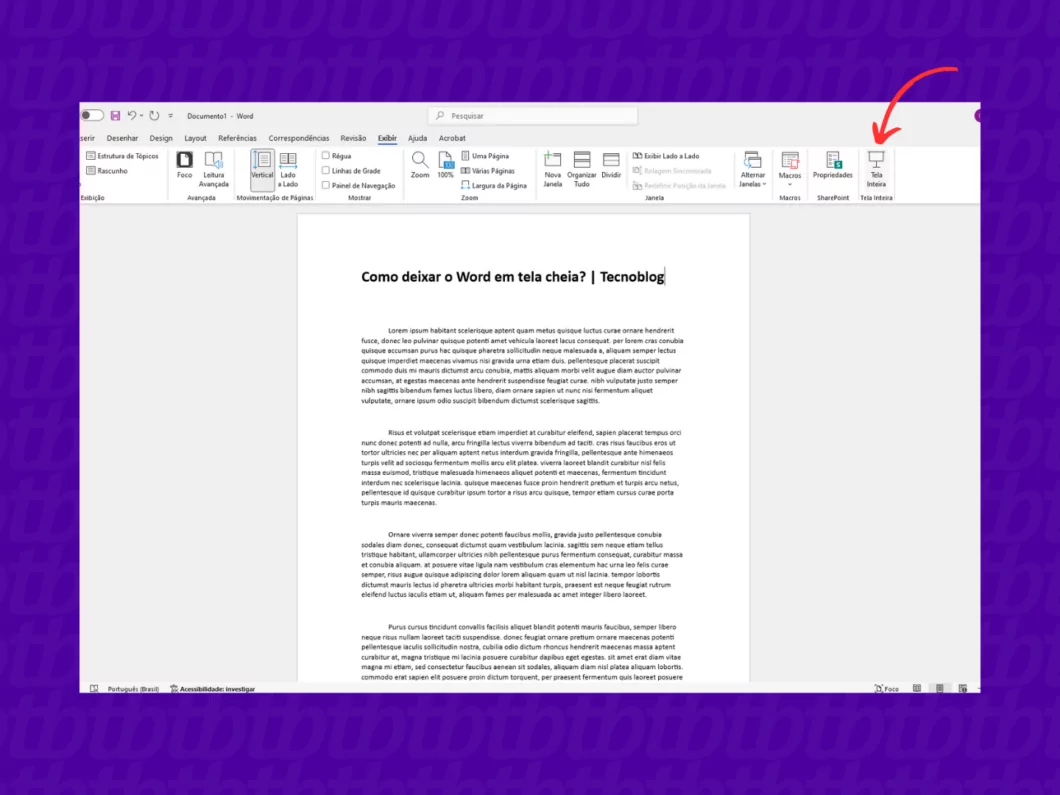Toggle the AutoSave switch in the title bar
This screenshot has width=1060, height=795.
92,116
